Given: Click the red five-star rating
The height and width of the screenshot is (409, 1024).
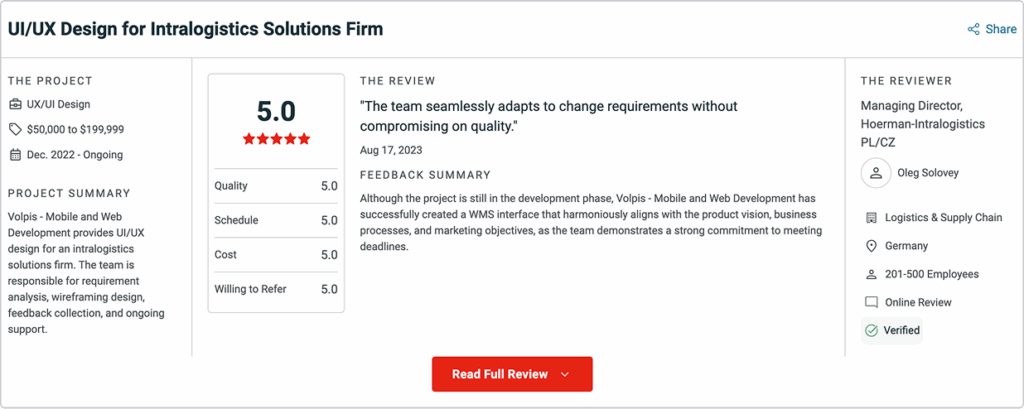Looking at the screenshot, I should [276, 139].
